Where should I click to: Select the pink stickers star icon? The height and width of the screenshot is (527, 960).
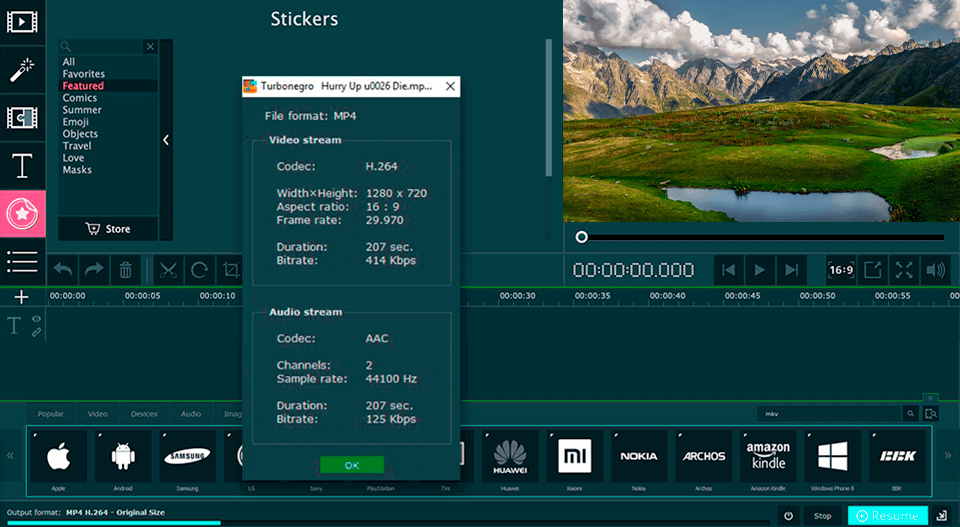[x=22, y=214]
